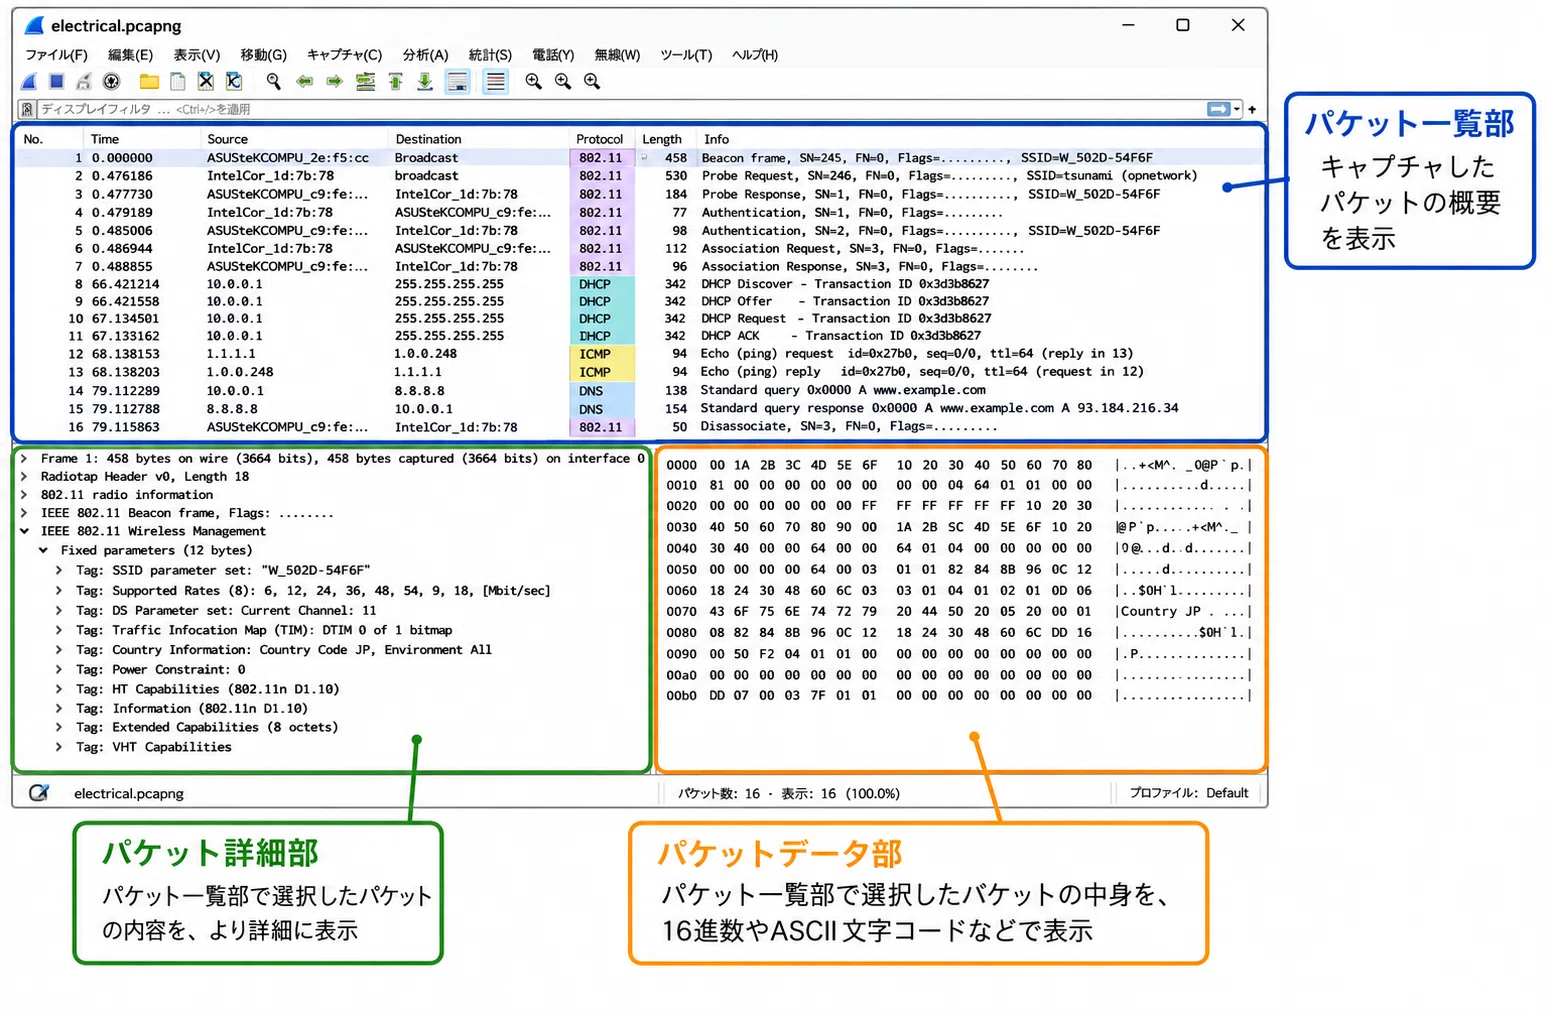
Task: Add a filter button with the plus icon
Action: [1252, 109]
